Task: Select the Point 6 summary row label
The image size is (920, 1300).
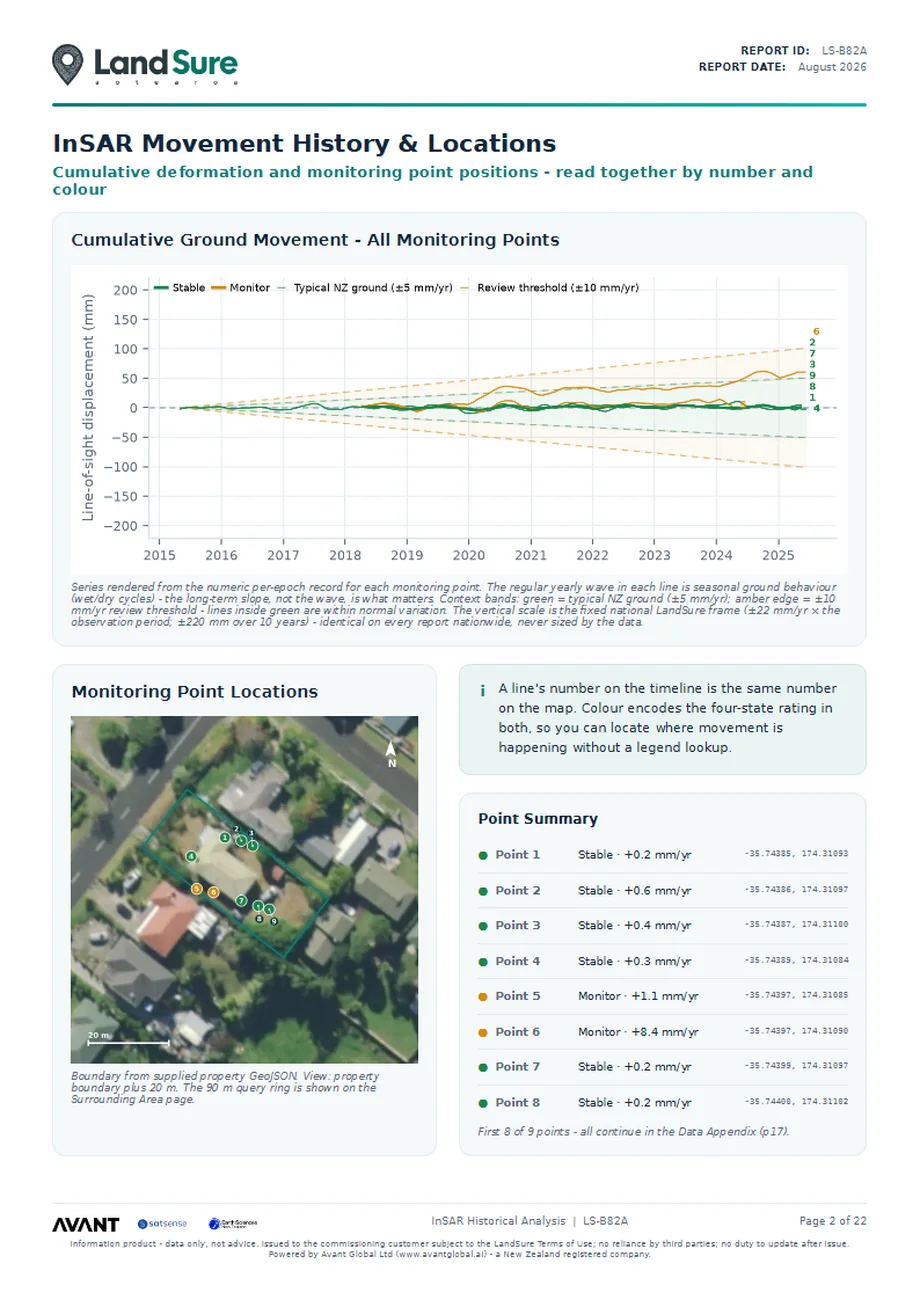Action: click(x=518, y=1032)
